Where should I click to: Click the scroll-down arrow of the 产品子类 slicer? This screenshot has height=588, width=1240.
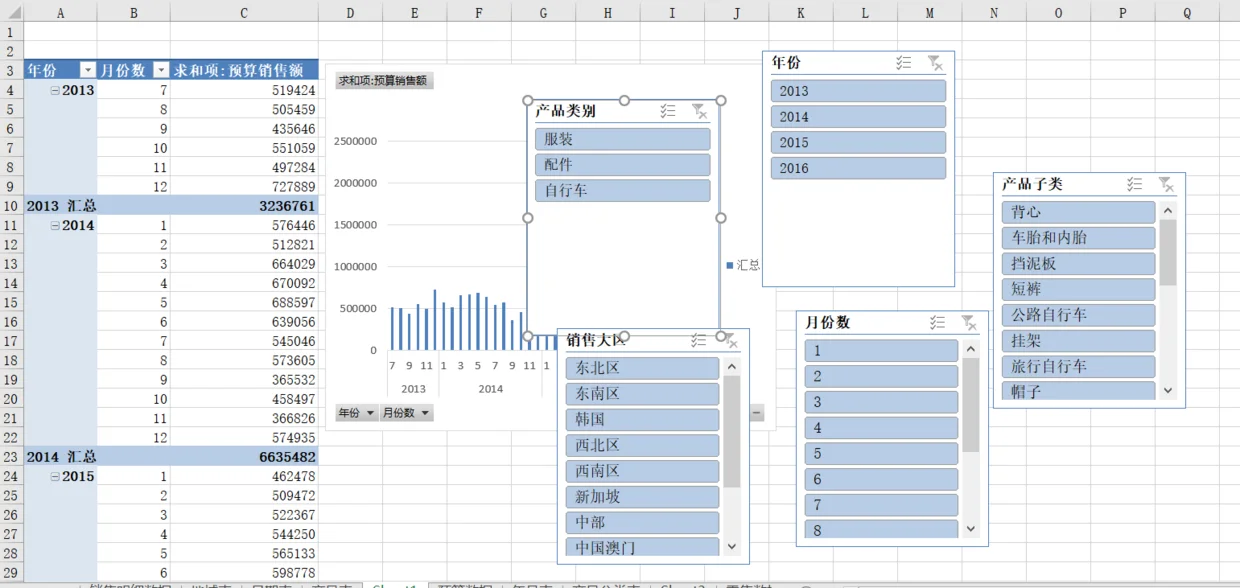1167,390
